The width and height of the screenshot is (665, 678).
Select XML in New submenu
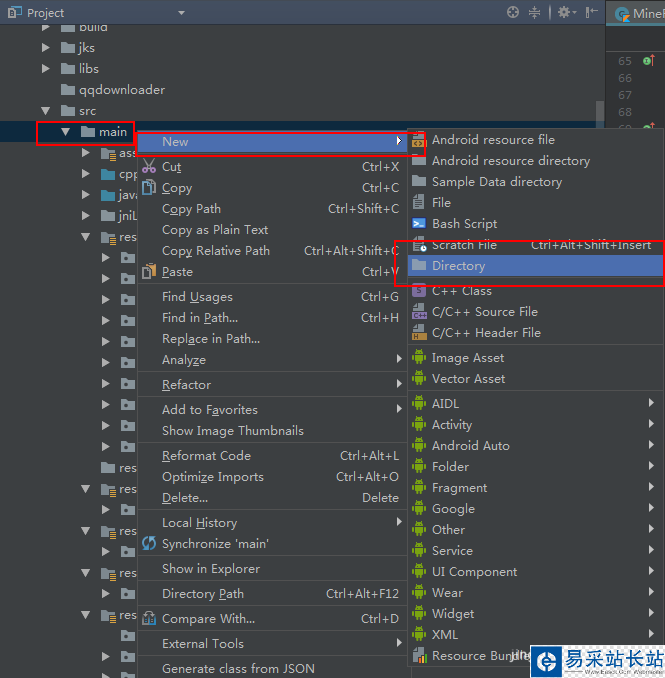(535, 635)
